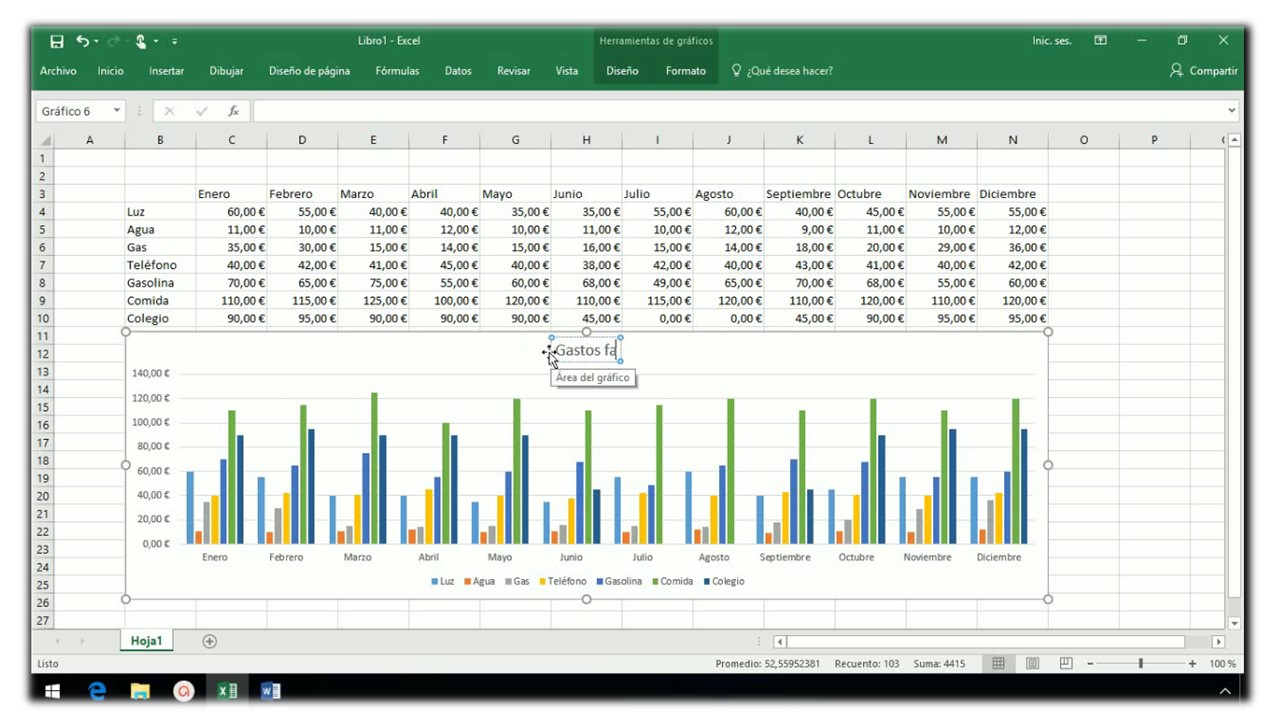Click the Gasolina row label cell
The image size is (1280, 720).
pos(160,283)
